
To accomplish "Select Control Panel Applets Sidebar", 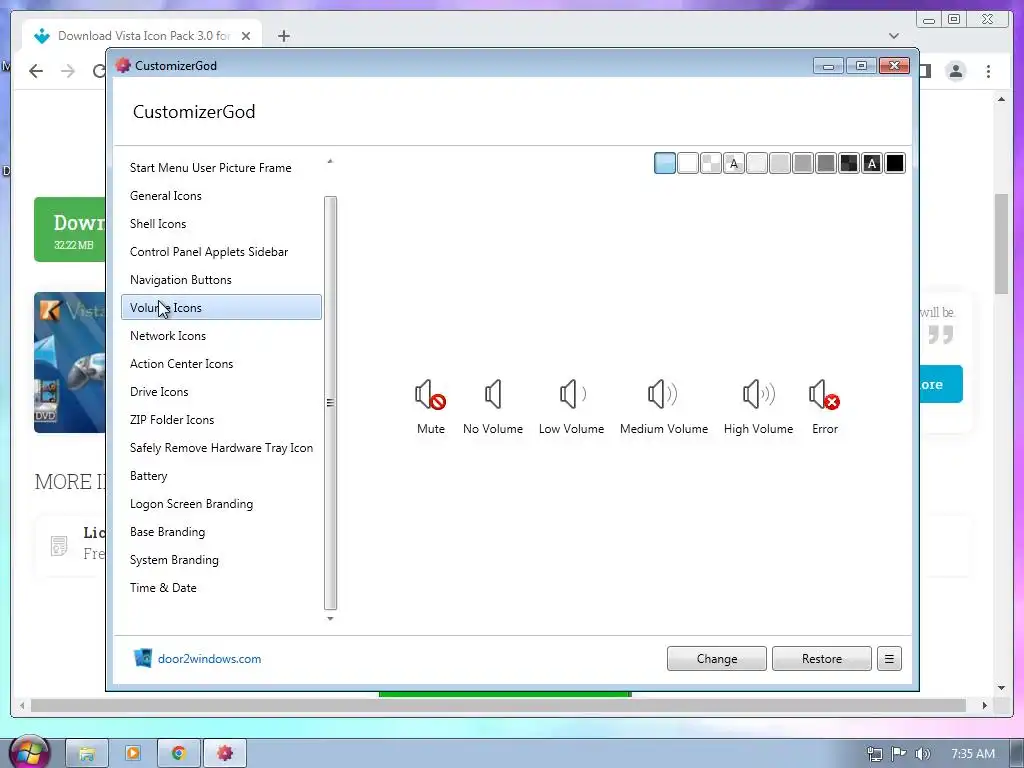I will [x=221, y=252].
